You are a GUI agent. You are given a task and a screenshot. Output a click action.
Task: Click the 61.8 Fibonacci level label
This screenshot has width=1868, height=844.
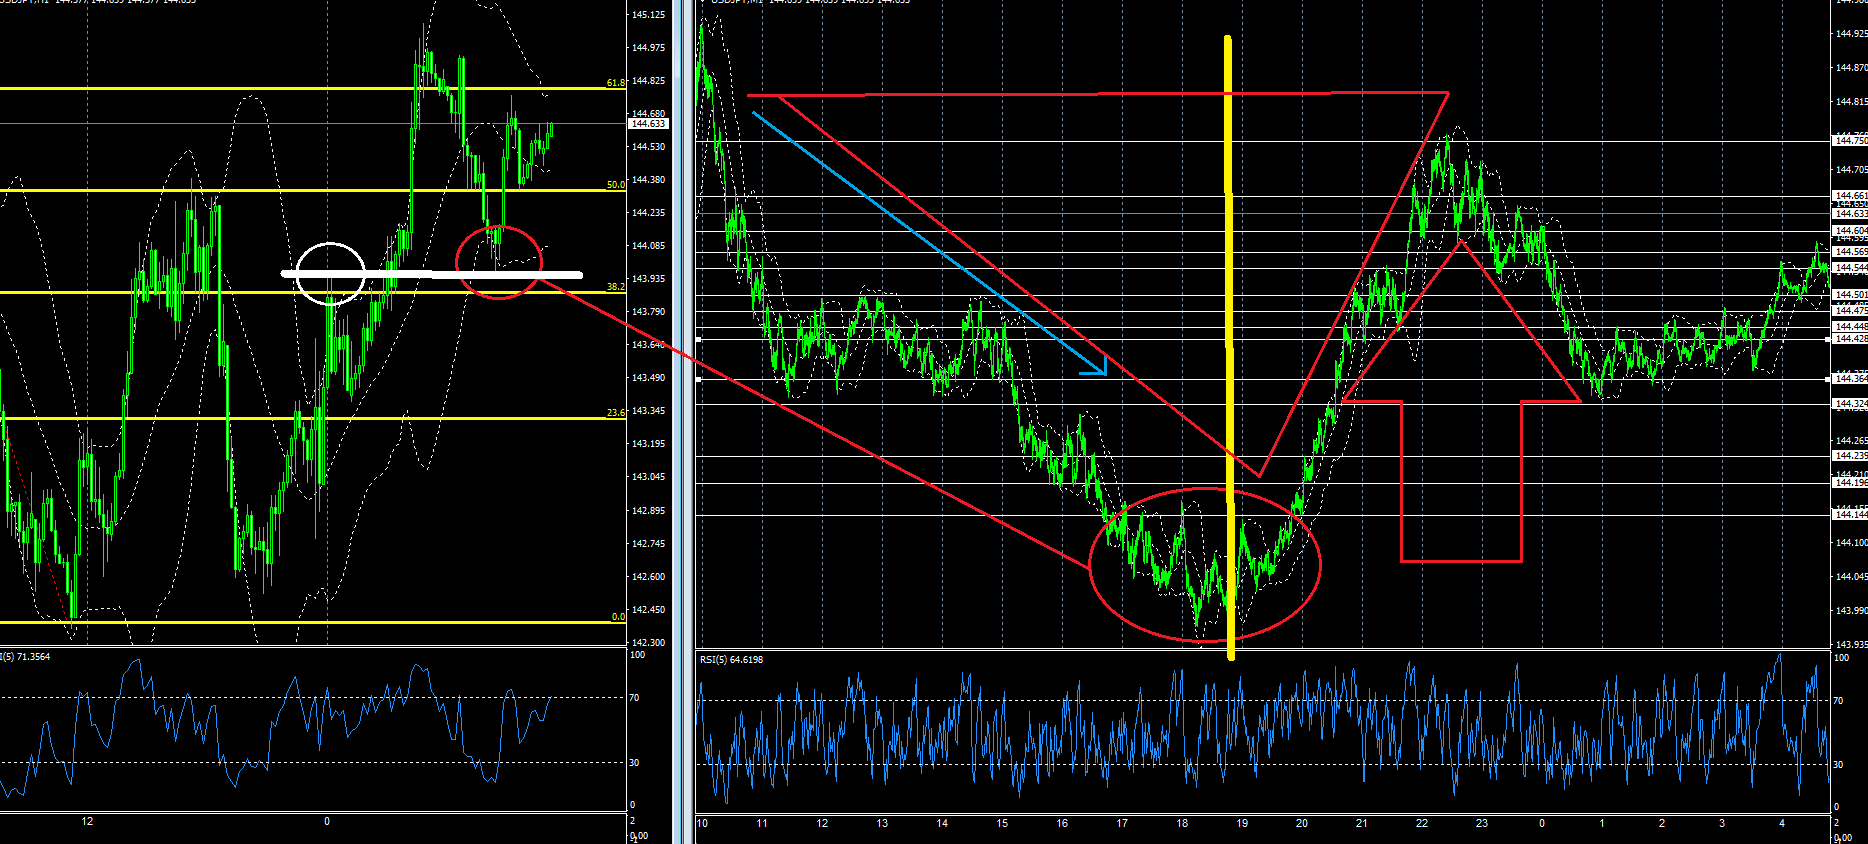[616, 83]
